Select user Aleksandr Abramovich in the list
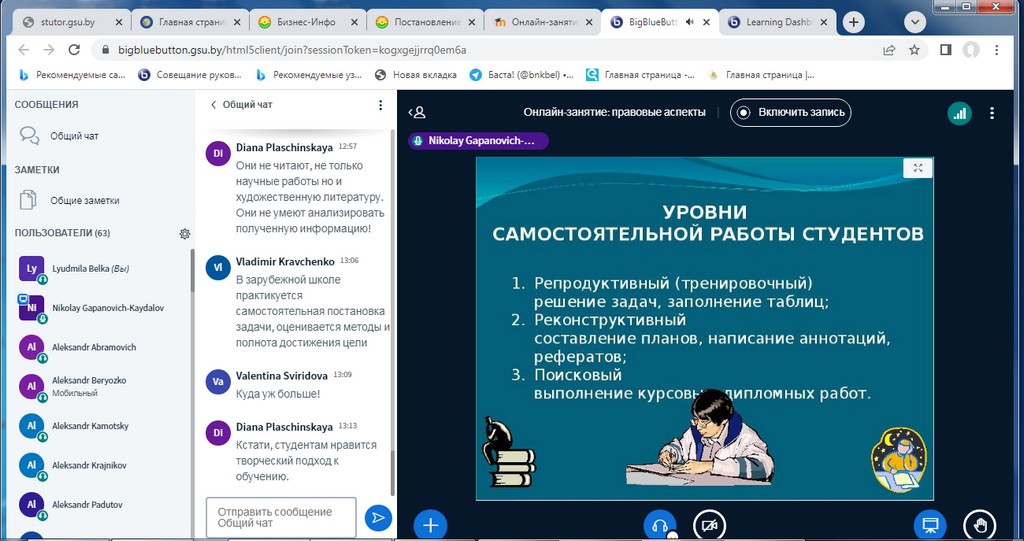 (94, 347)
